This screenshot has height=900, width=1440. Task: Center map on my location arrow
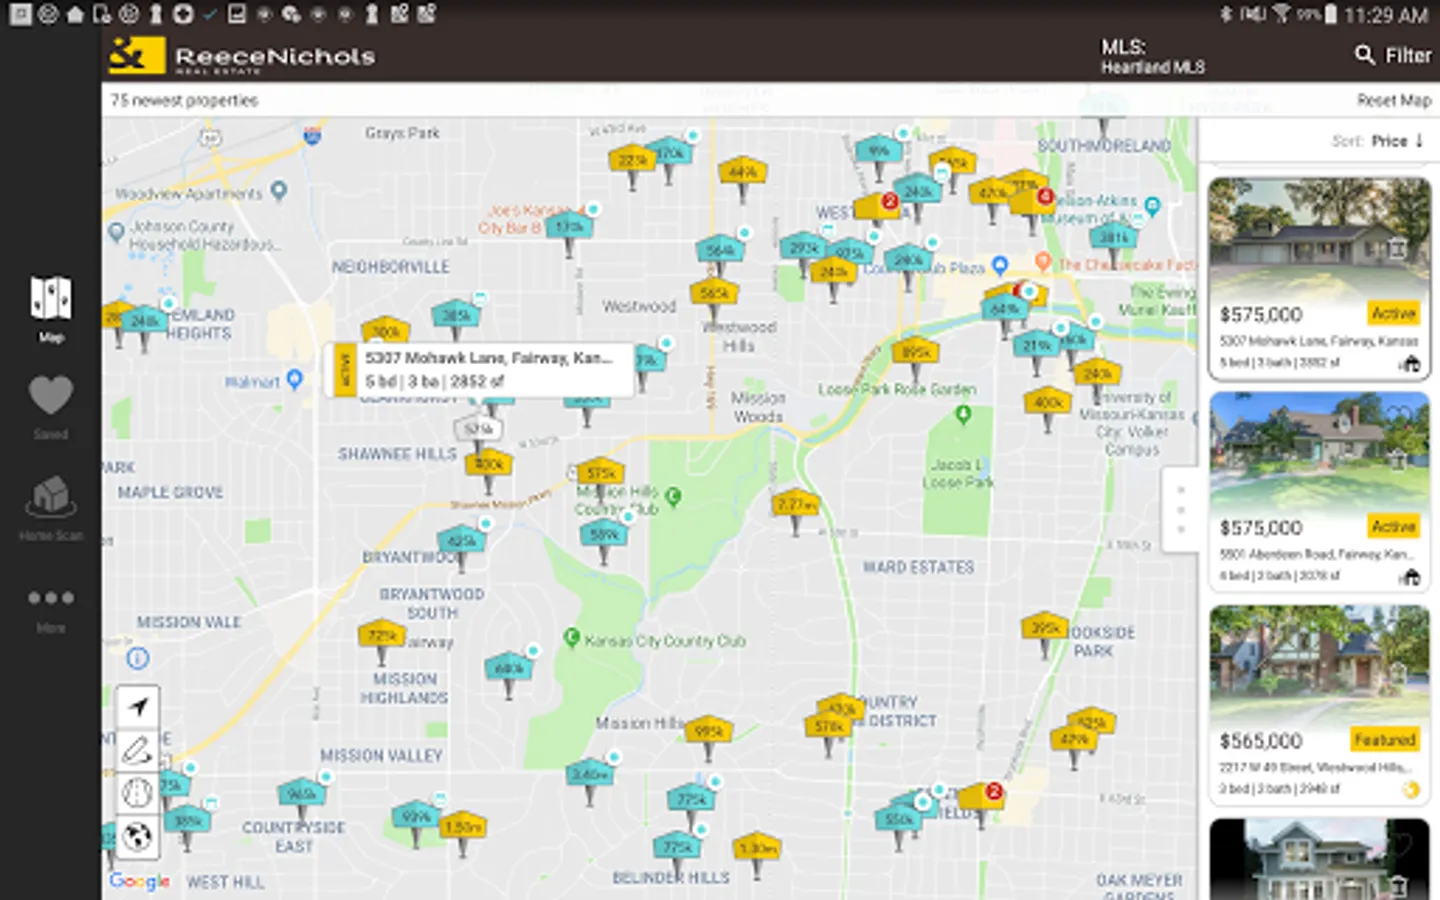click(137, 706)
